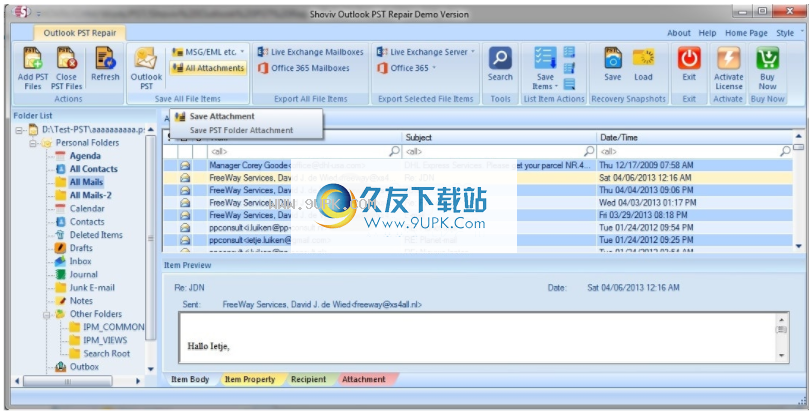Viewport: 809px width, 413px height.
Task: Click the All Attachments button
Action: tap(208, 68)
